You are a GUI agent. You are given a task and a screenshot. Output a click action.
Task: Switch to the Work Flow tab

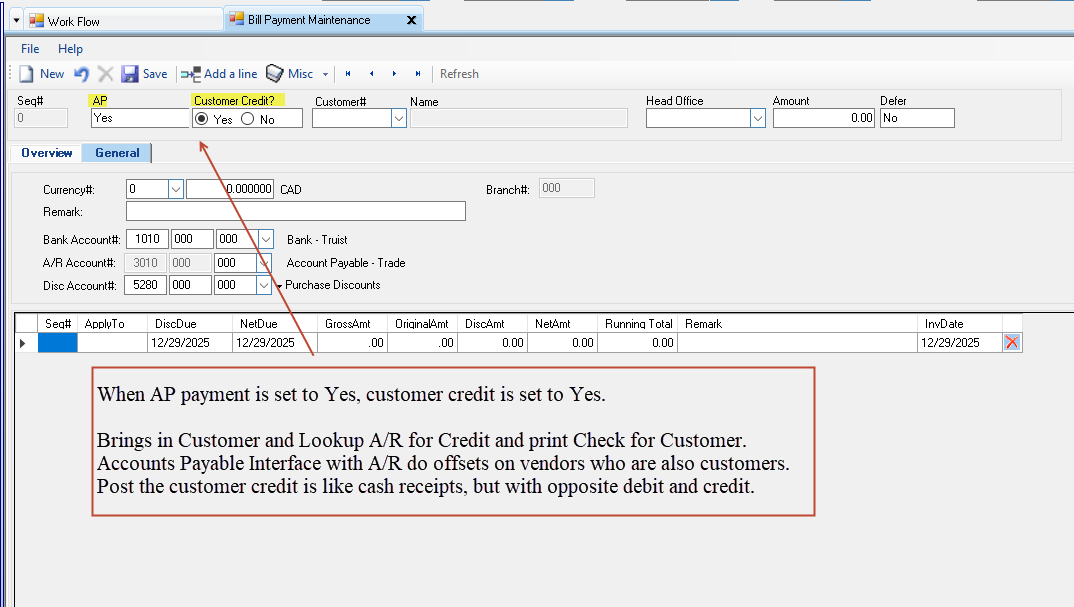tap(74, 21)
